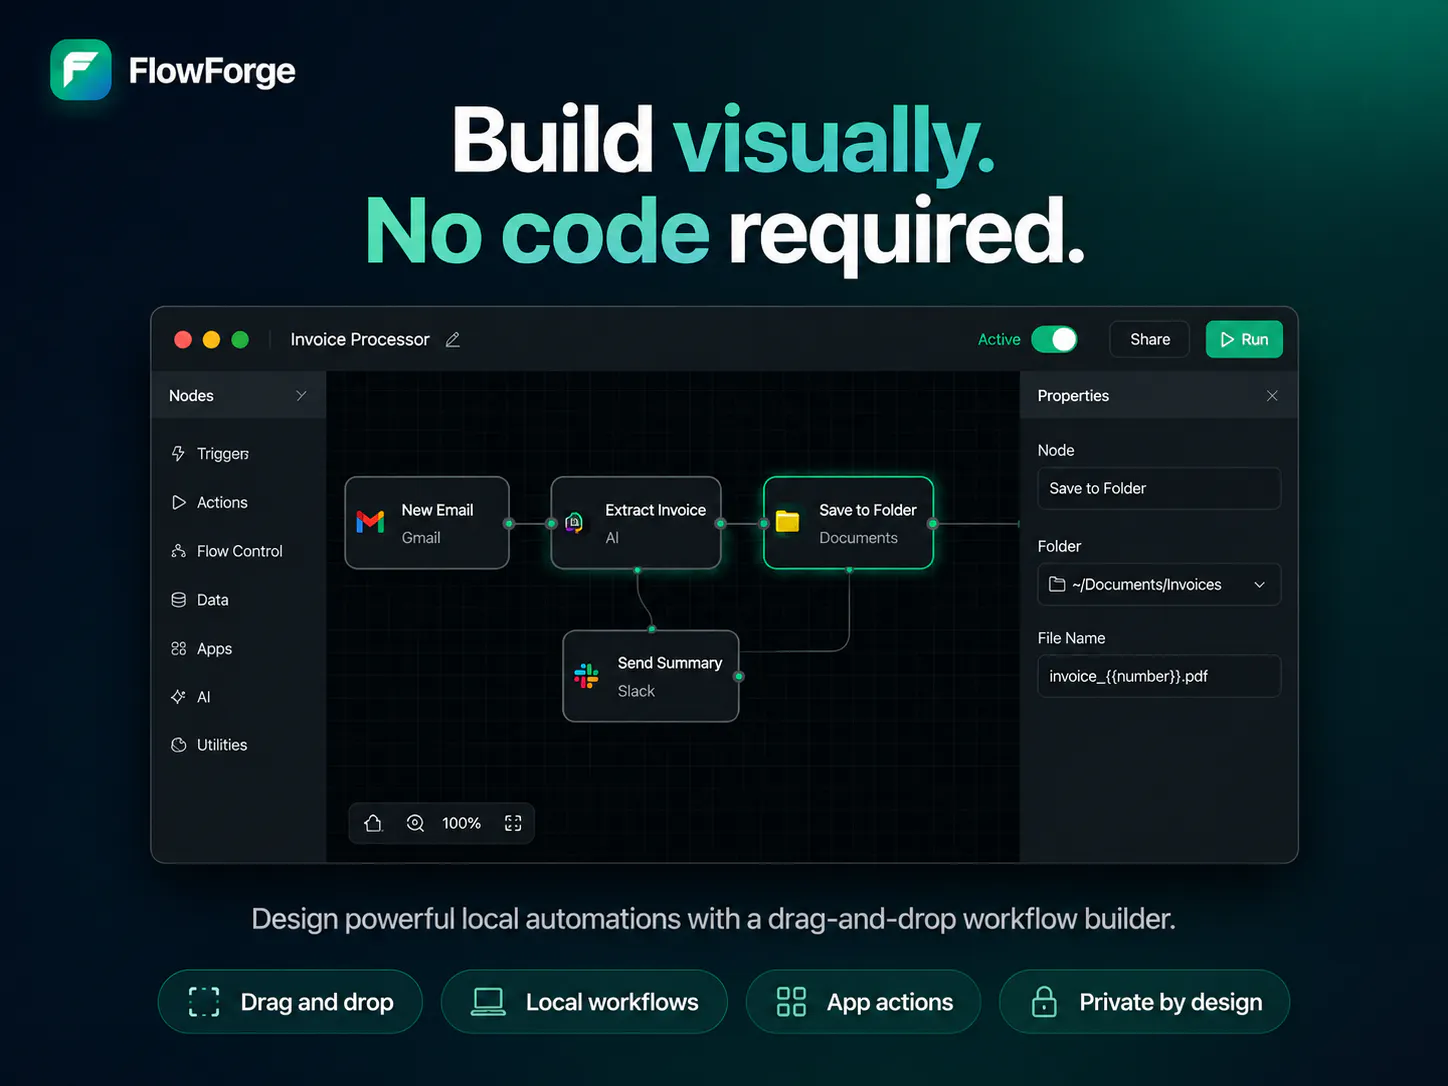The height and width of the screenshot is (1086, 1448).
Task: Click the 100% zoom level
Action: point(461,823)
